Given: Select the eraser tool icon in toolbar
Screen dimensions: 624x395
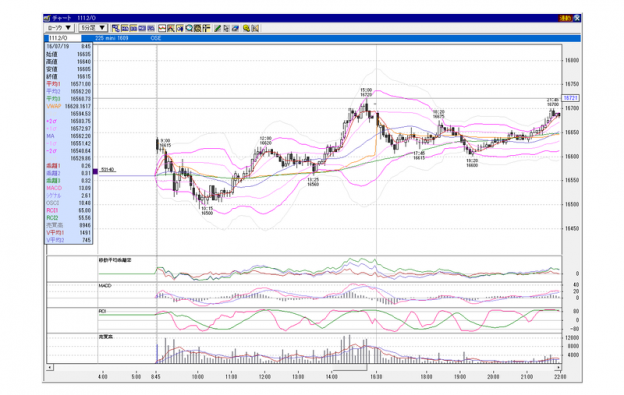Looking at the screenshot, I should click(235, 28).
